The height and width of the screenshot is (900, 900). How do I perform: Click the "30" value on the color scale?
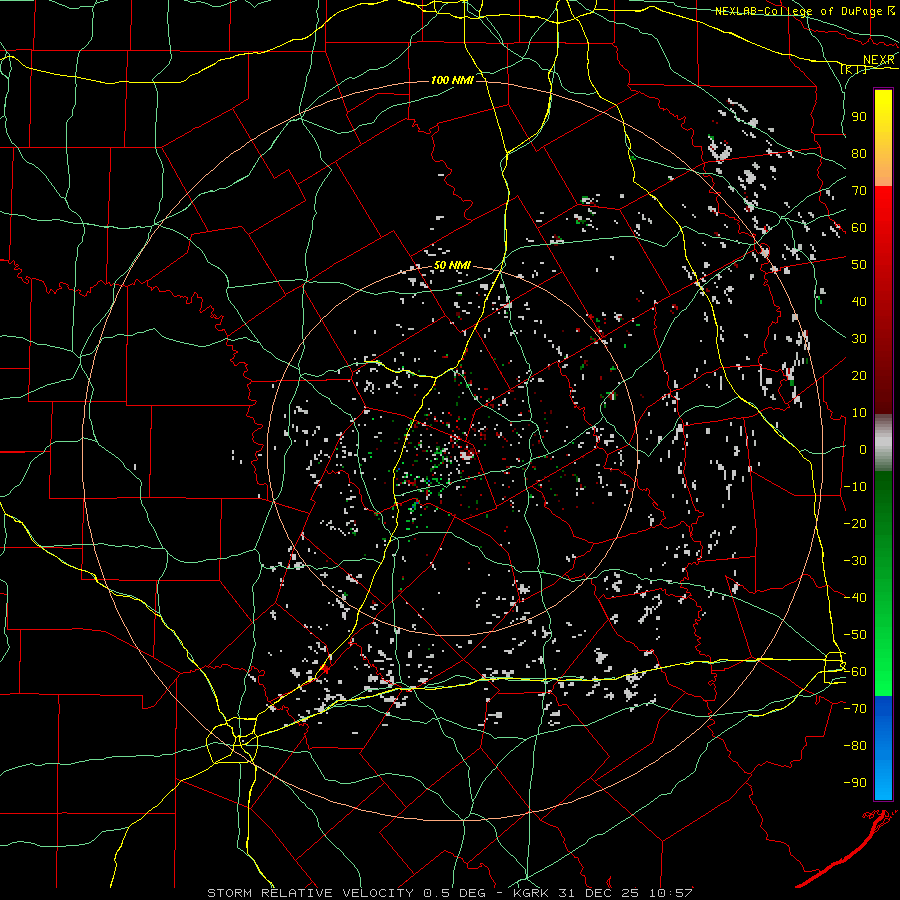859,339
